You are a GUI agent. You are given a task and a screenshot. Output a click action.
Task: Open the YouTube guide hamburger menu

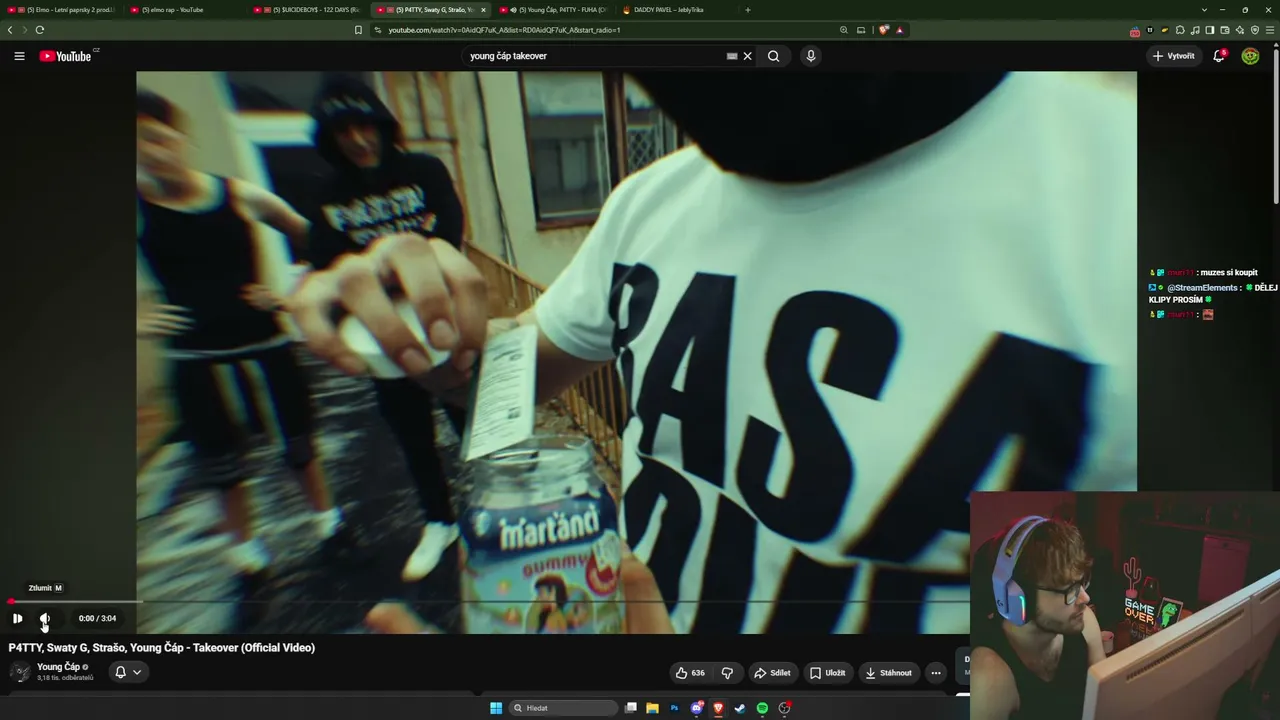(19, 56)
